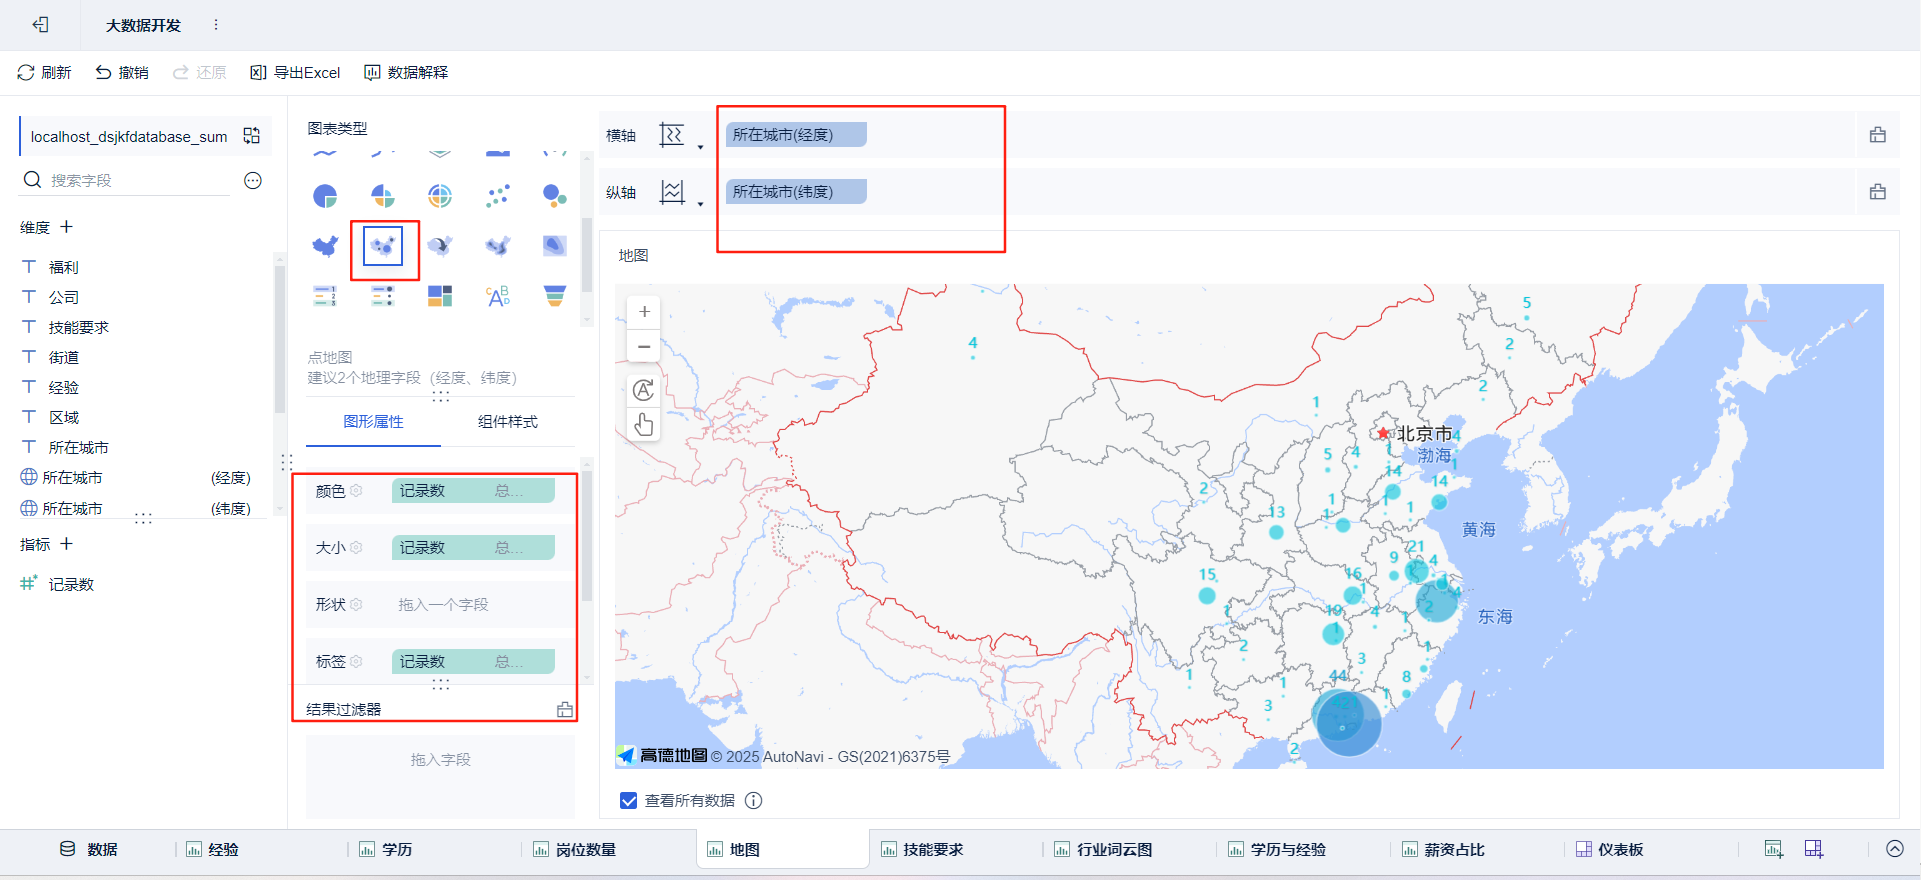This screenshot has width=1921, height=880.
Task: Select the pie chart type icon
Action: click(x=325, y=196)
